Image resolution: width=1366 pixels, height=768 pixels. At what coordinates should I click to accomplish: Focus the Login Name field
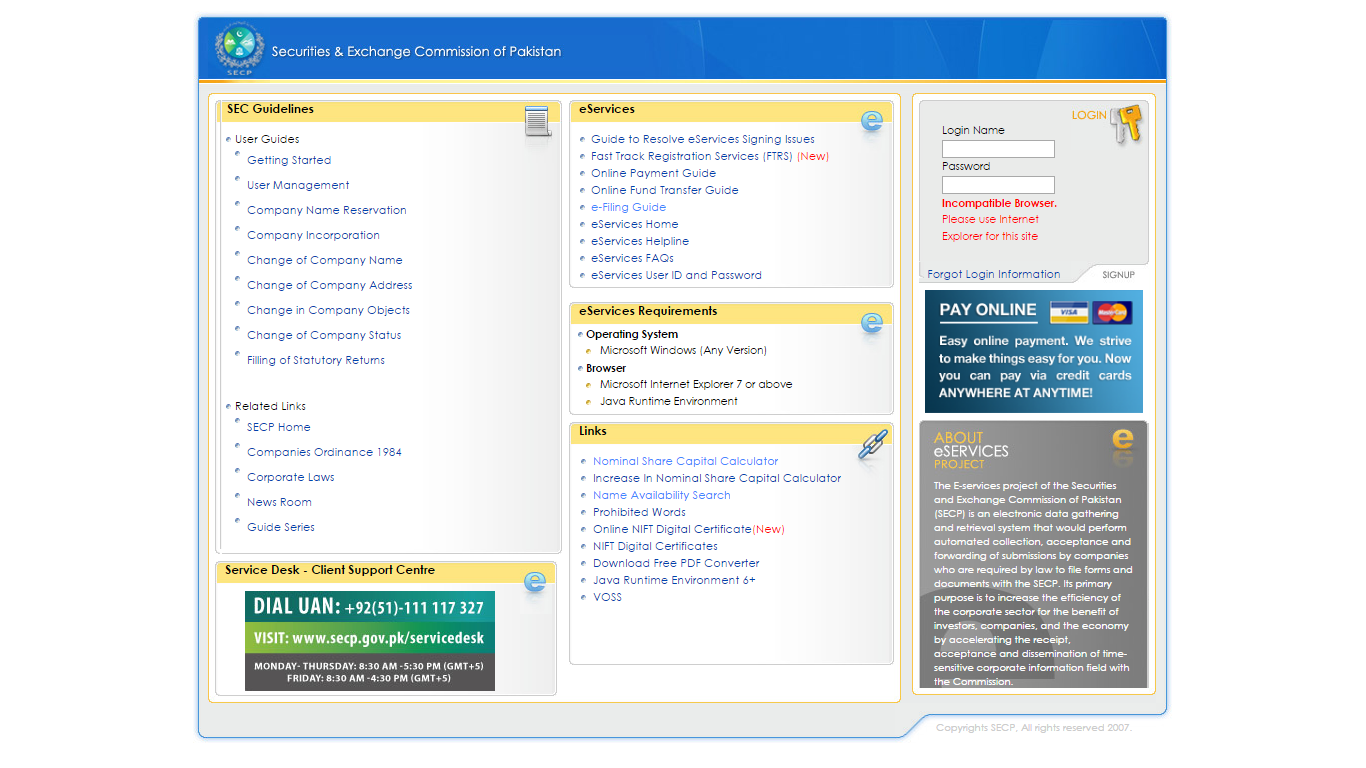pyautogui.click(x=998, y=149)
